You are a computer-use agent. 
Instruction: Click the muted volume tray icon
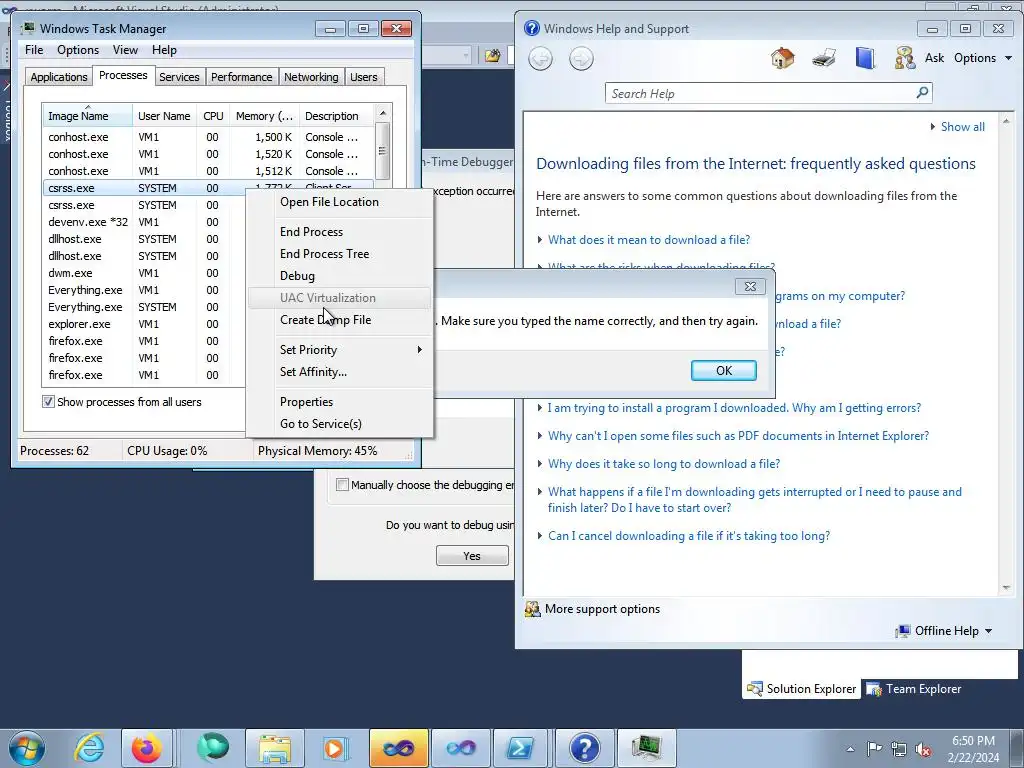pyautogui.click(x=923, y=749)
